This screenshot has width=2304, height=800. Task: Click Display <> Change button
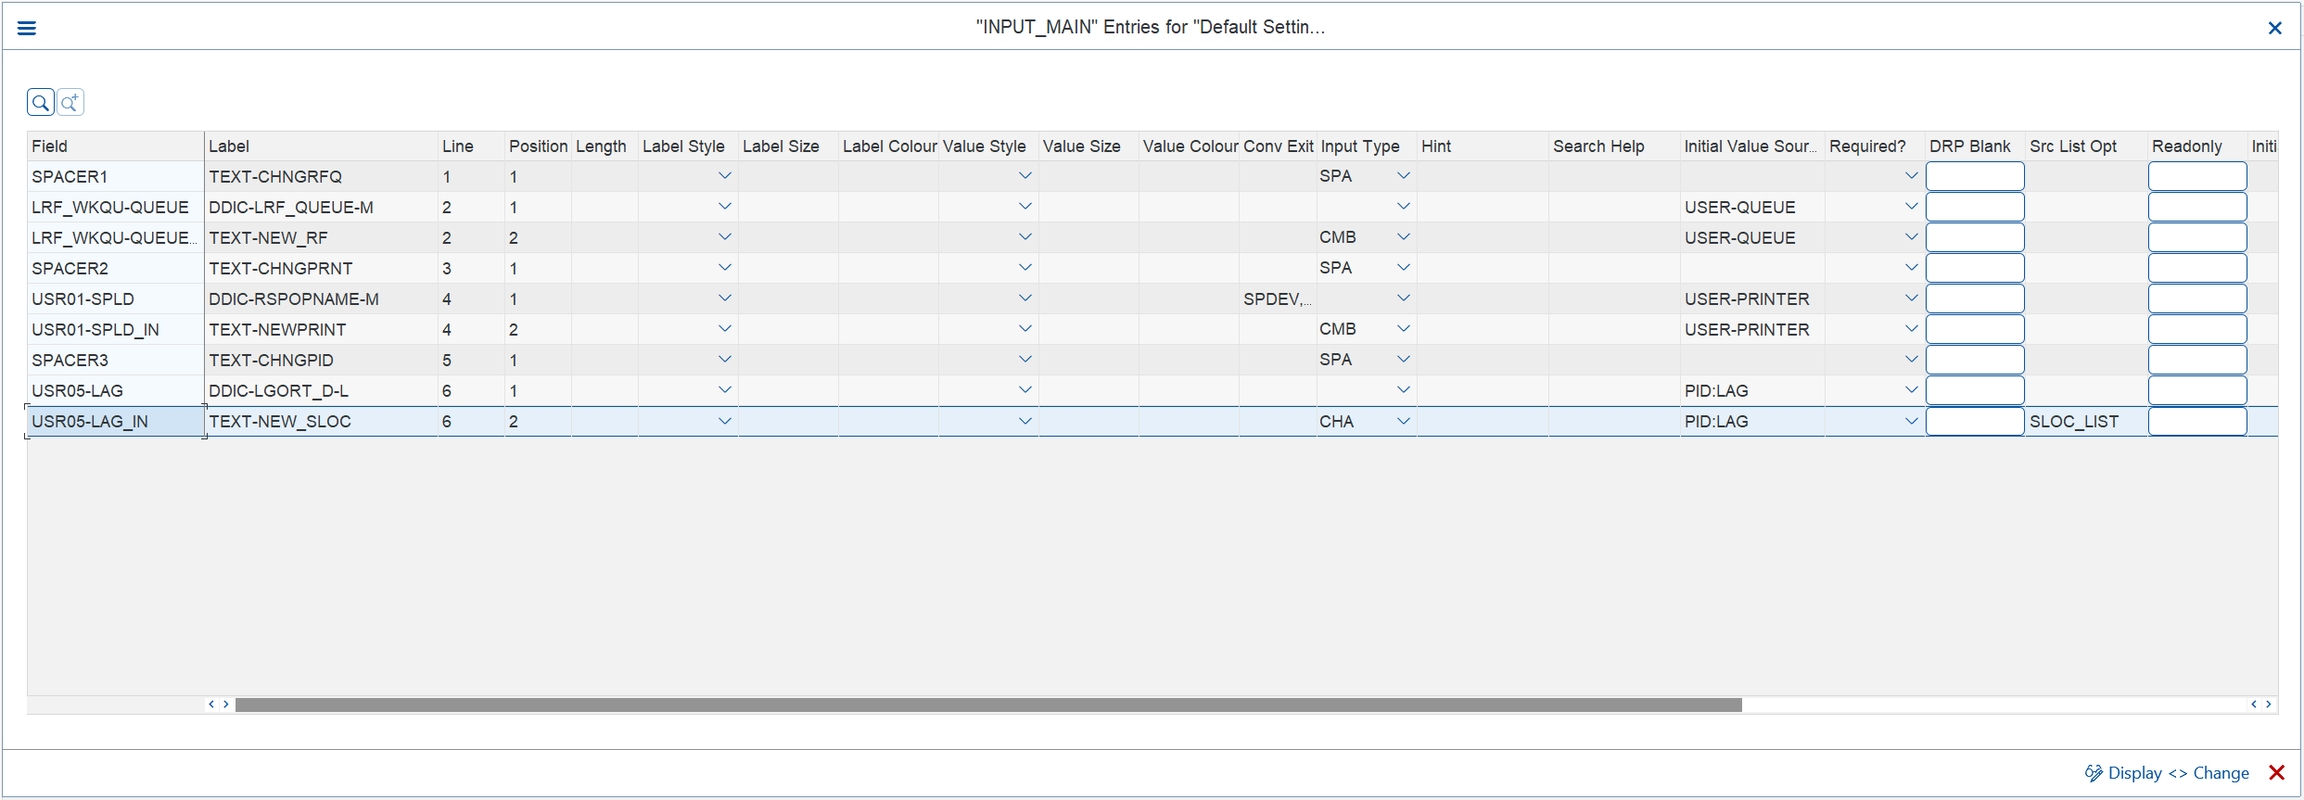[2166, 773]
